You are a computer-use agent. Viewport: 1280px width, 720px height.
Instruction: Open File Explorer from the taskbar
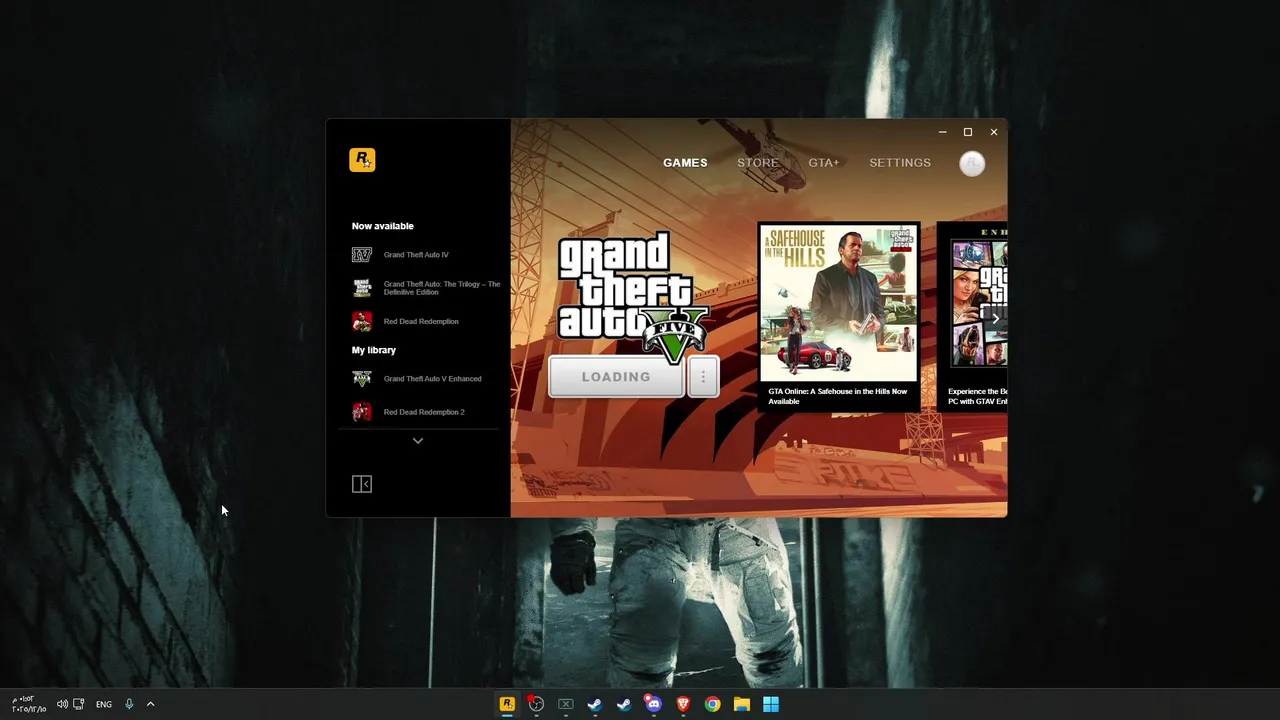[741, 704]
